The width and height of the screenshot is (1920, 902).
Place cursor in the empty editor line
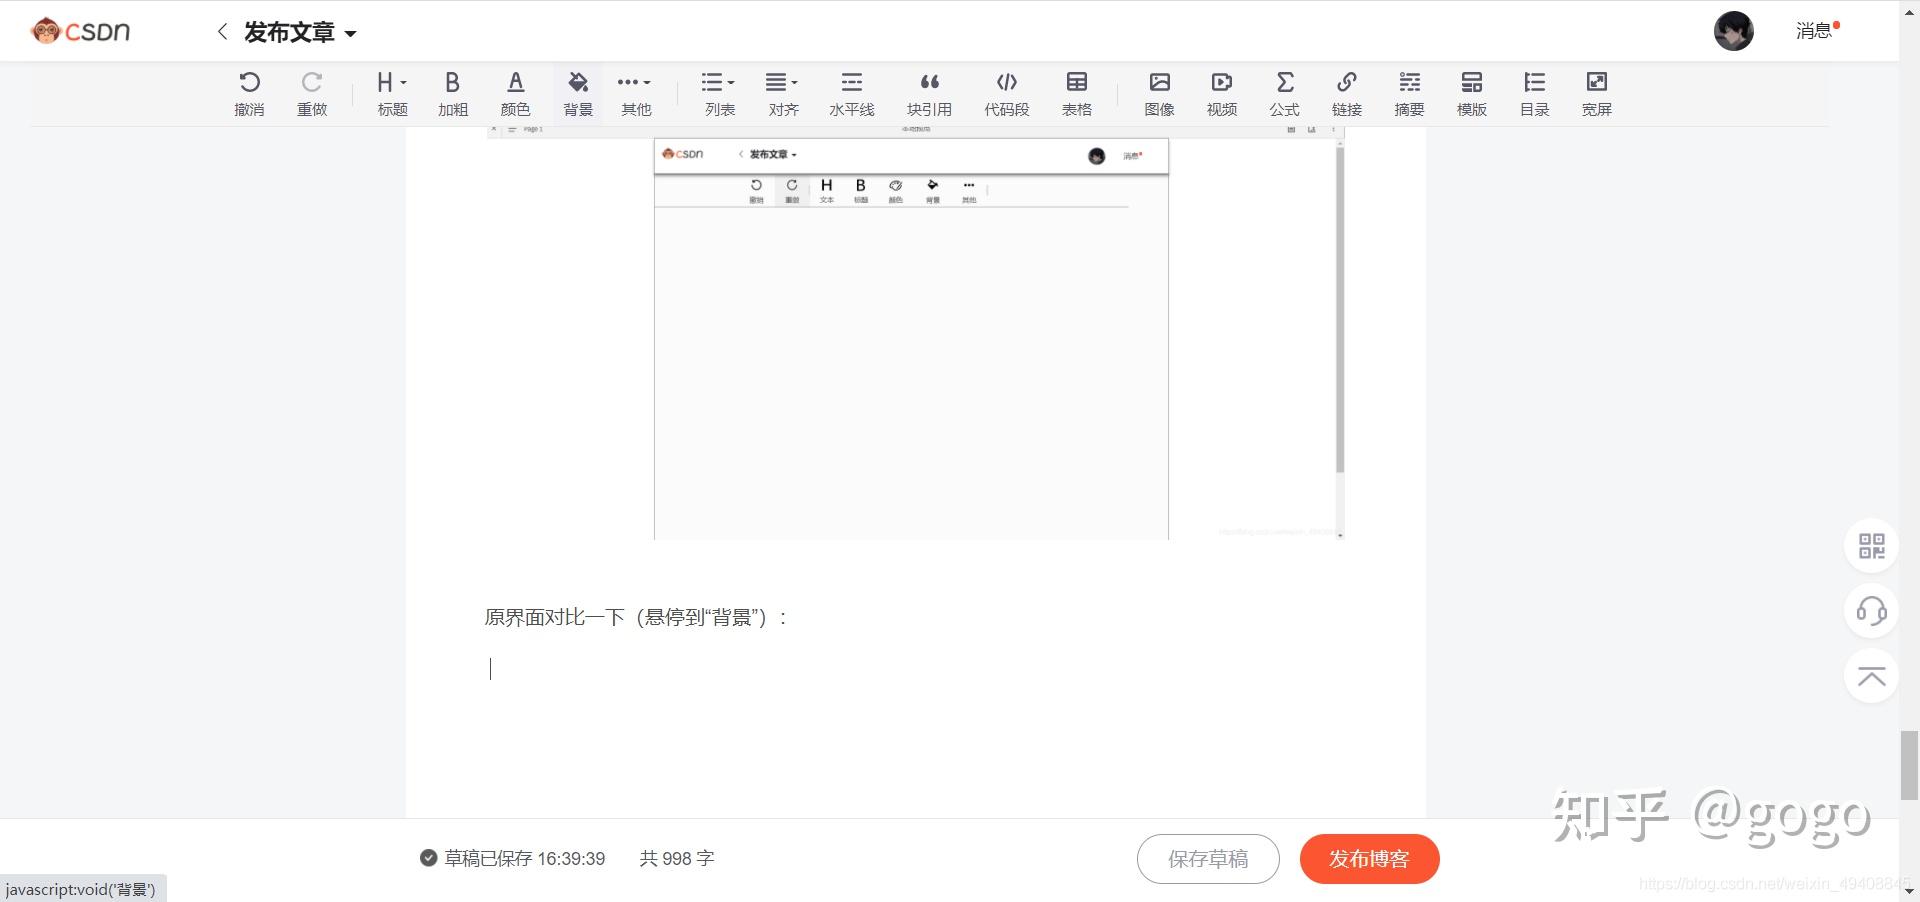click(x=915, y=669)
